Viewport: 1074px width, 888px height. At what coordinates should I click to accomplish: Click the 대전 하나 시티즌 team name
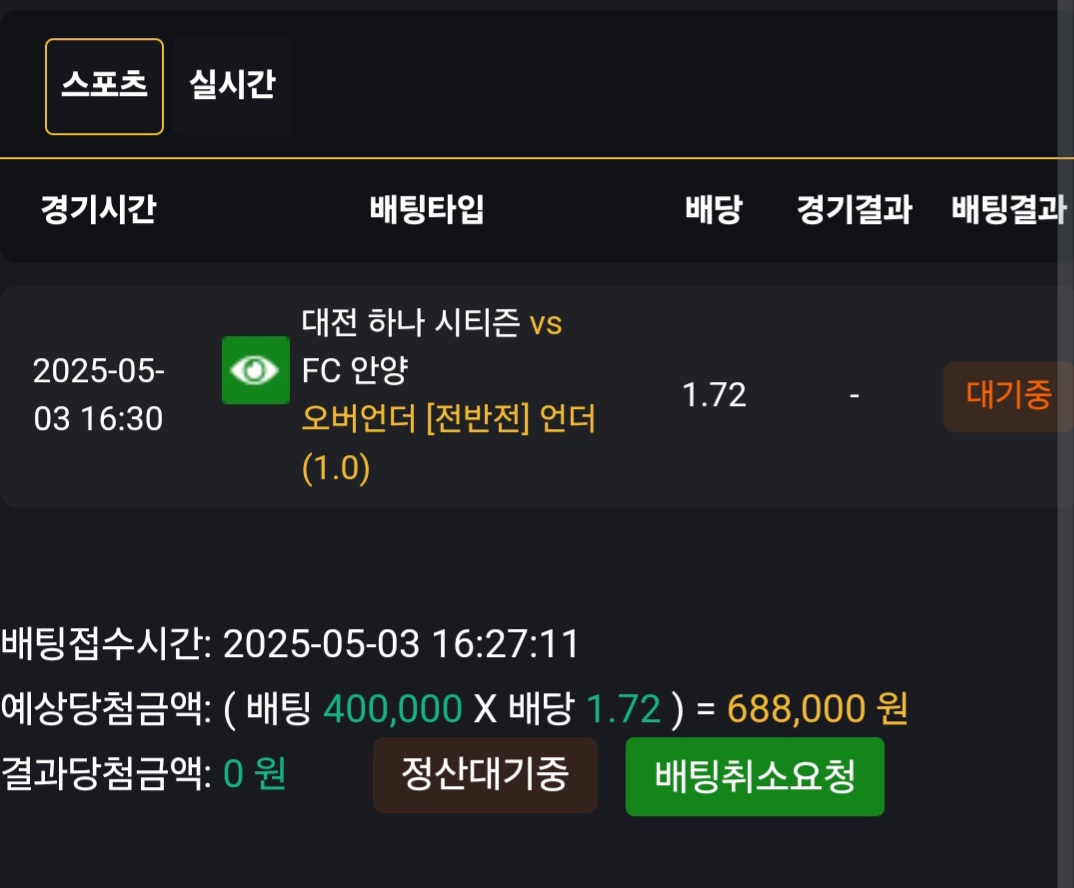410,322
